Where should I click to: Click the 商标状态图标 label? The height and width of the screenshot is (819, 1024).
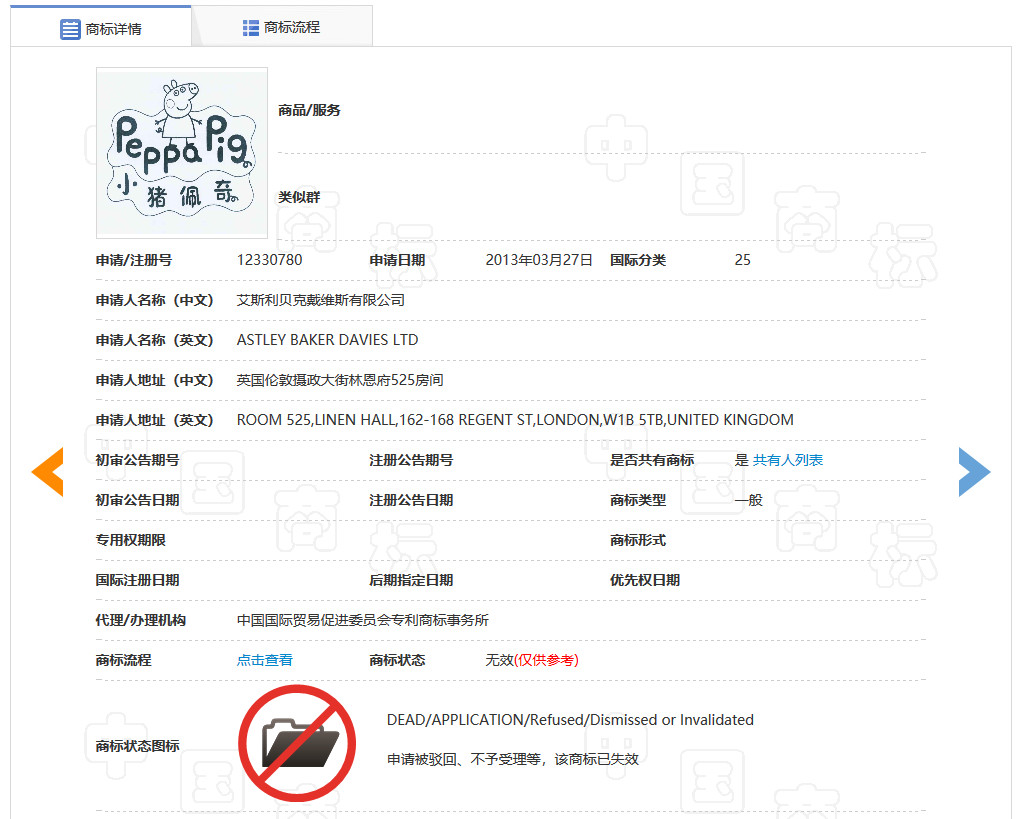tap(137, 746)
